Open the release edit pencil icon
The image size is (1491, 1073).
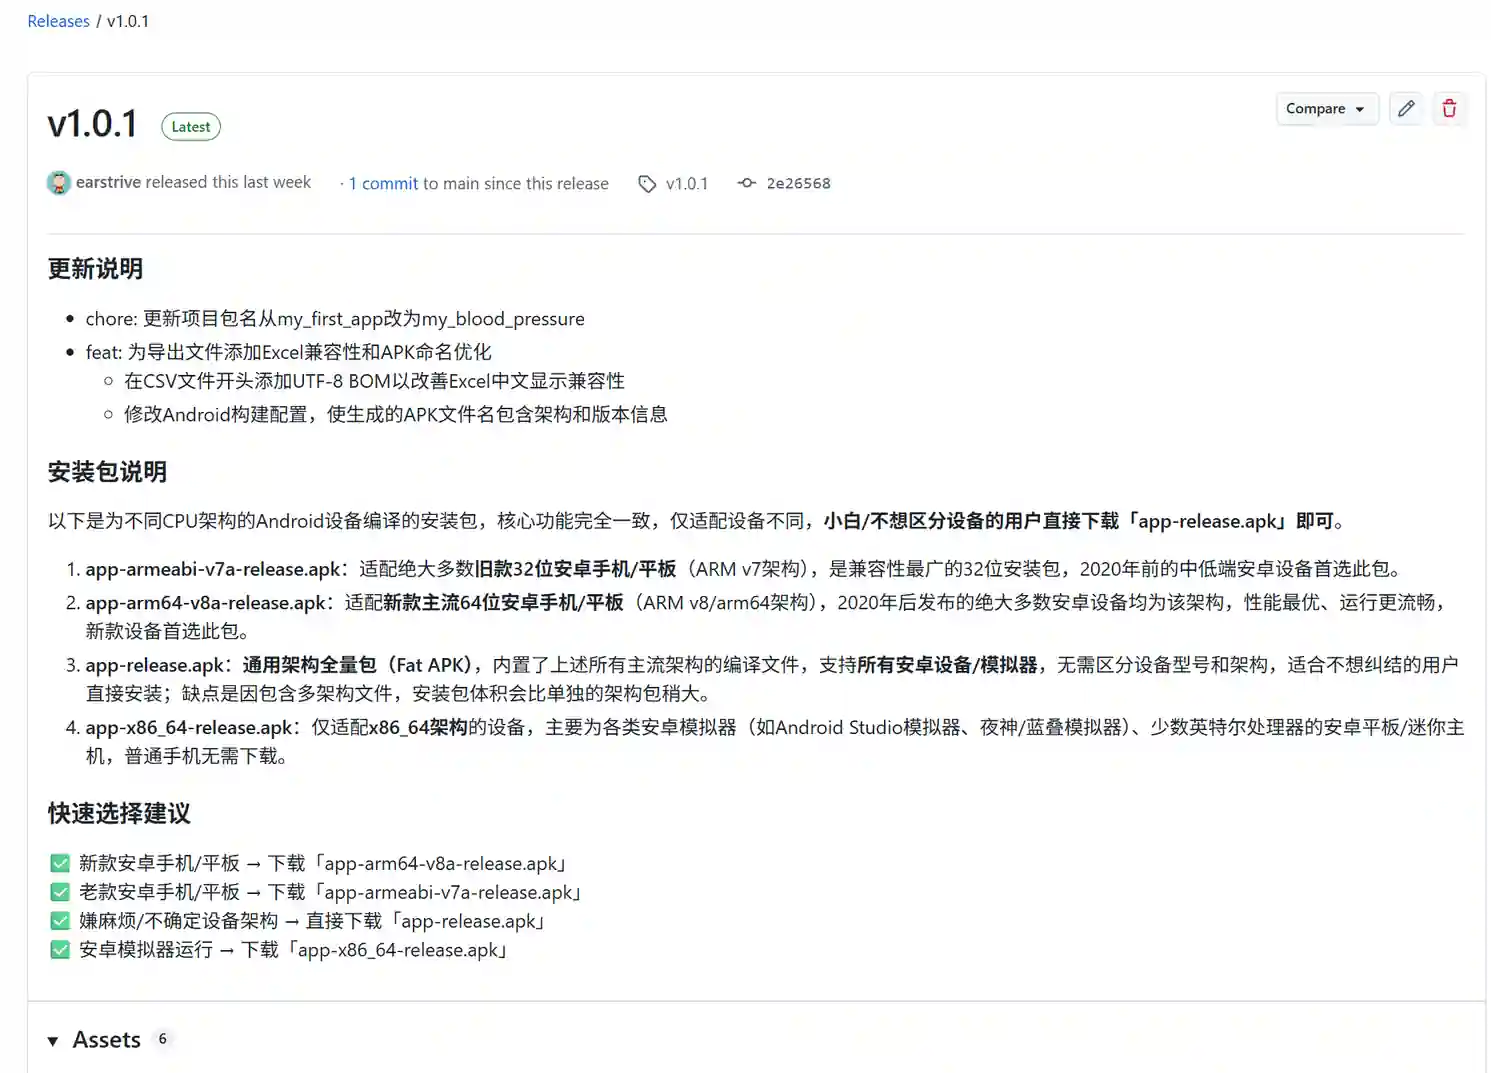point(1406,108)
